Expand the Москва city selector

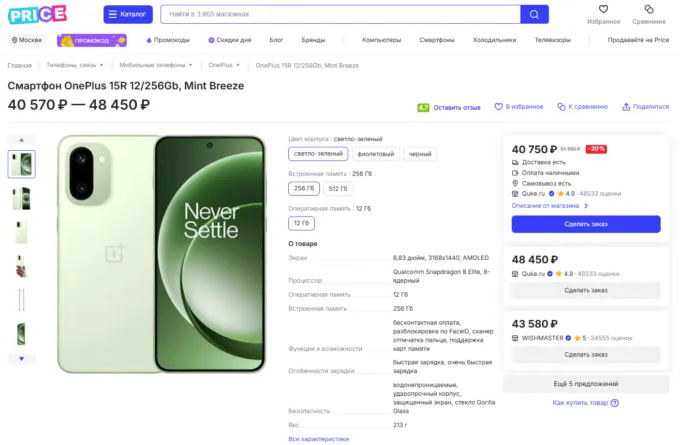[x=26, y=40]
